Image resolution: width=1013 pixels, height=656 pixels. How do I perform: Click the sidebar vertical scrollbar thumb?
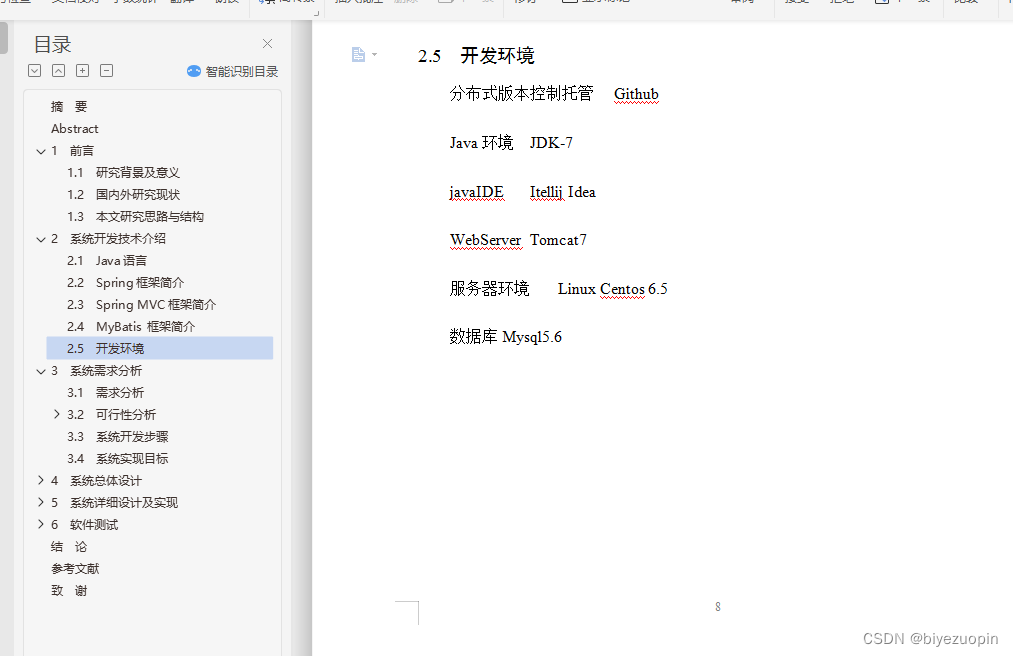pyautogui.click(x=3, y=37)
